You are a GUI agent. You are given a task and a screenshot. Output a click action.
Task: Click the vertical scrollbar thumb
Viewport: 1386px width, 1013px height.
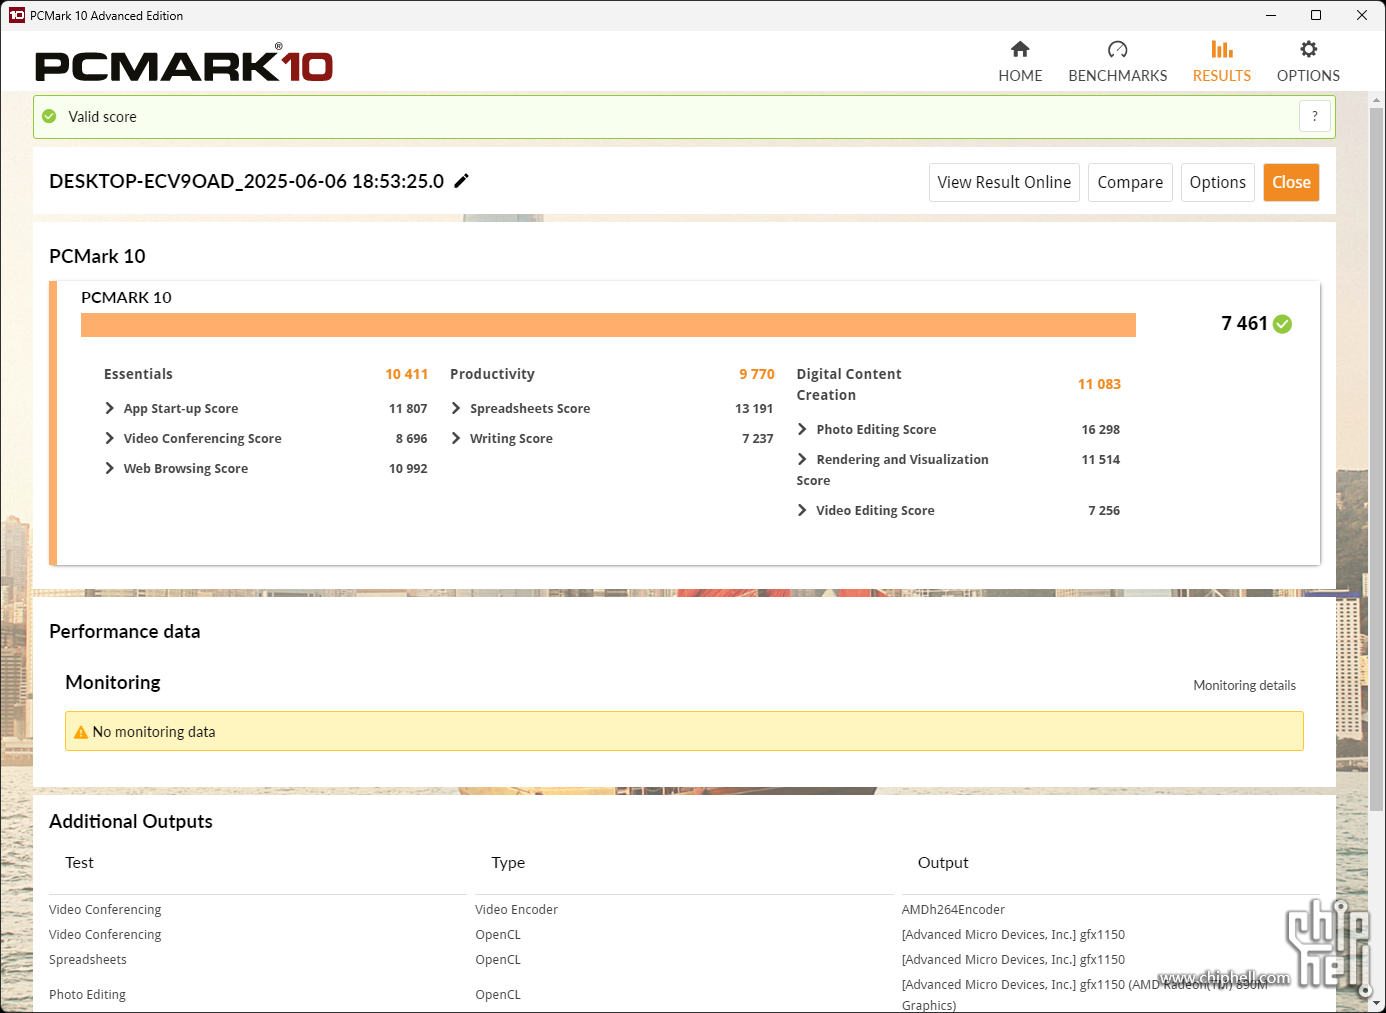click(1377, 458)
